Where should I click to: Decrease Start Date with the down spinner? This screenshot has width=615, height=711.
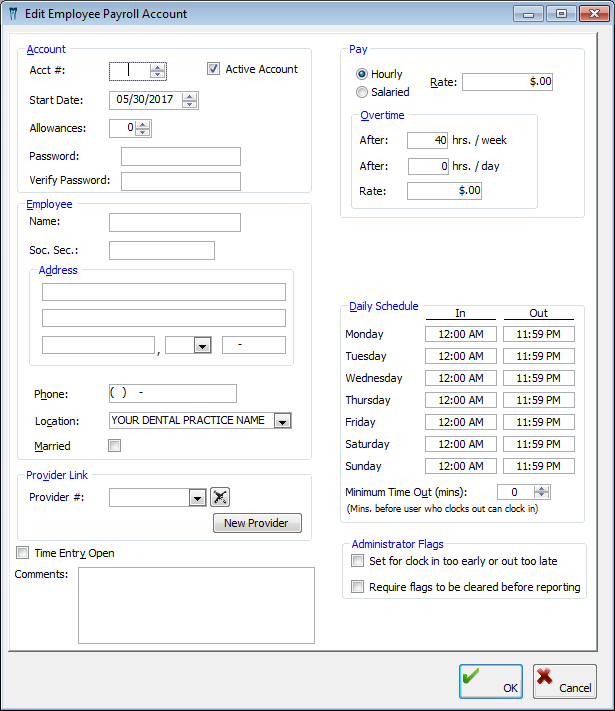(190, 104)
